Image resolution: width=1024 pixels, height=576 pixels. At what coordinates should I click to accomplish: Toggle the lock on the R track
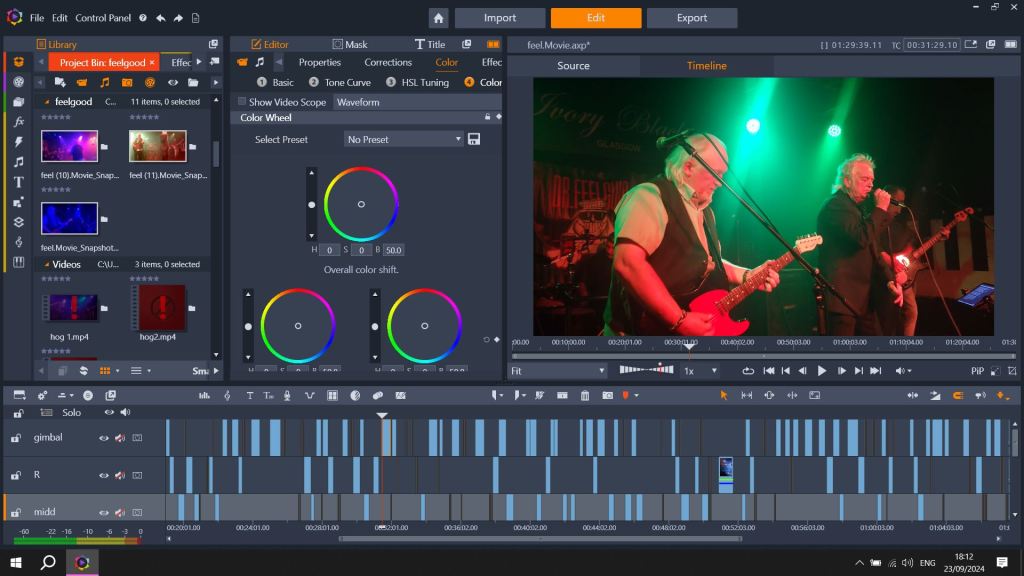pyautogui.click(x=17, y=475)
